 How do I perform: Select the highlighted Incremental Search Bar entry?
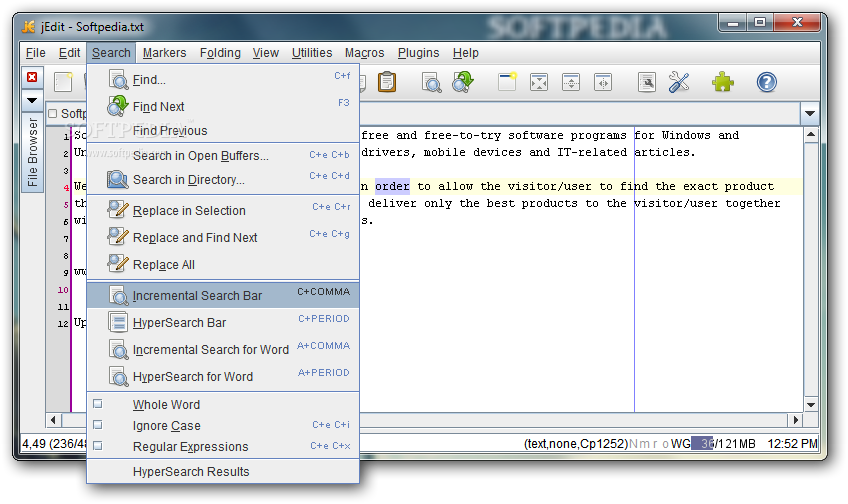pos(223,295)
